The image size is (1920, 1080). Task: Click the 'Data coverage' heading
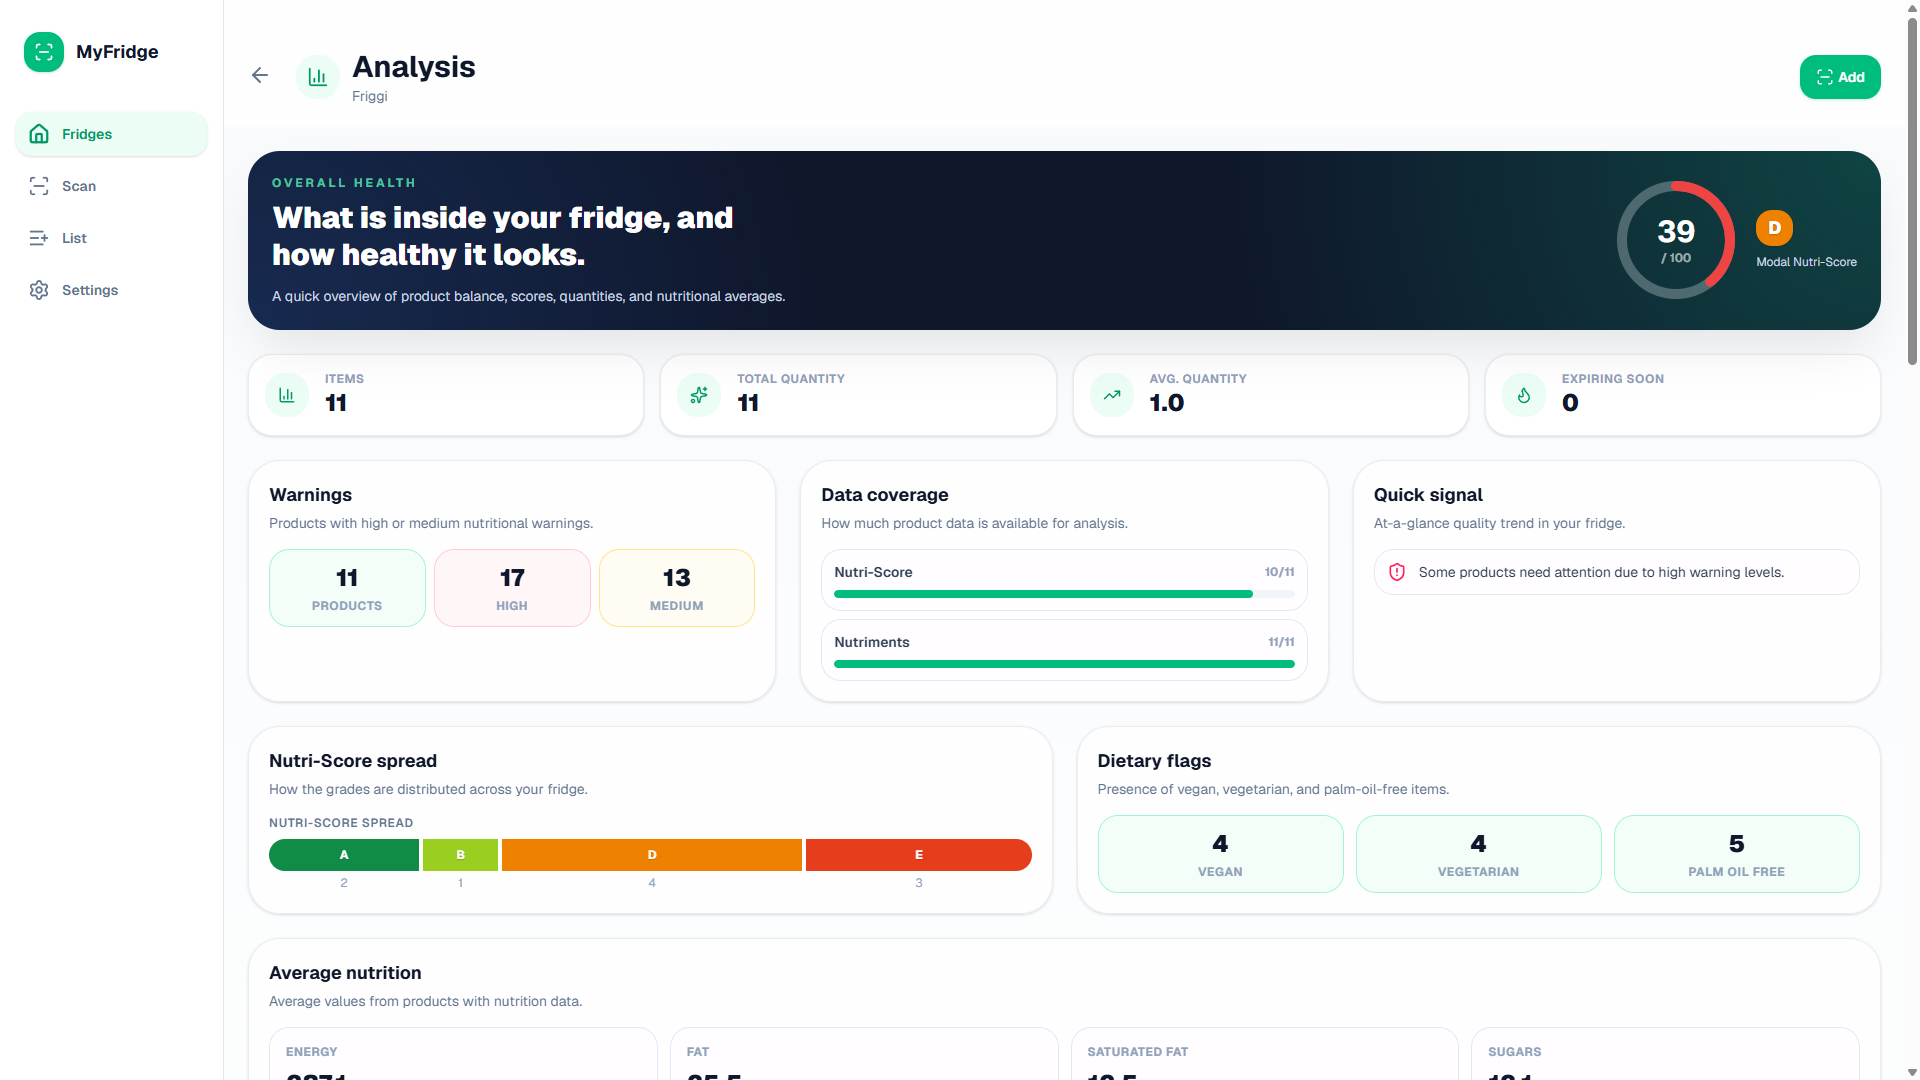tap(884, 495)
